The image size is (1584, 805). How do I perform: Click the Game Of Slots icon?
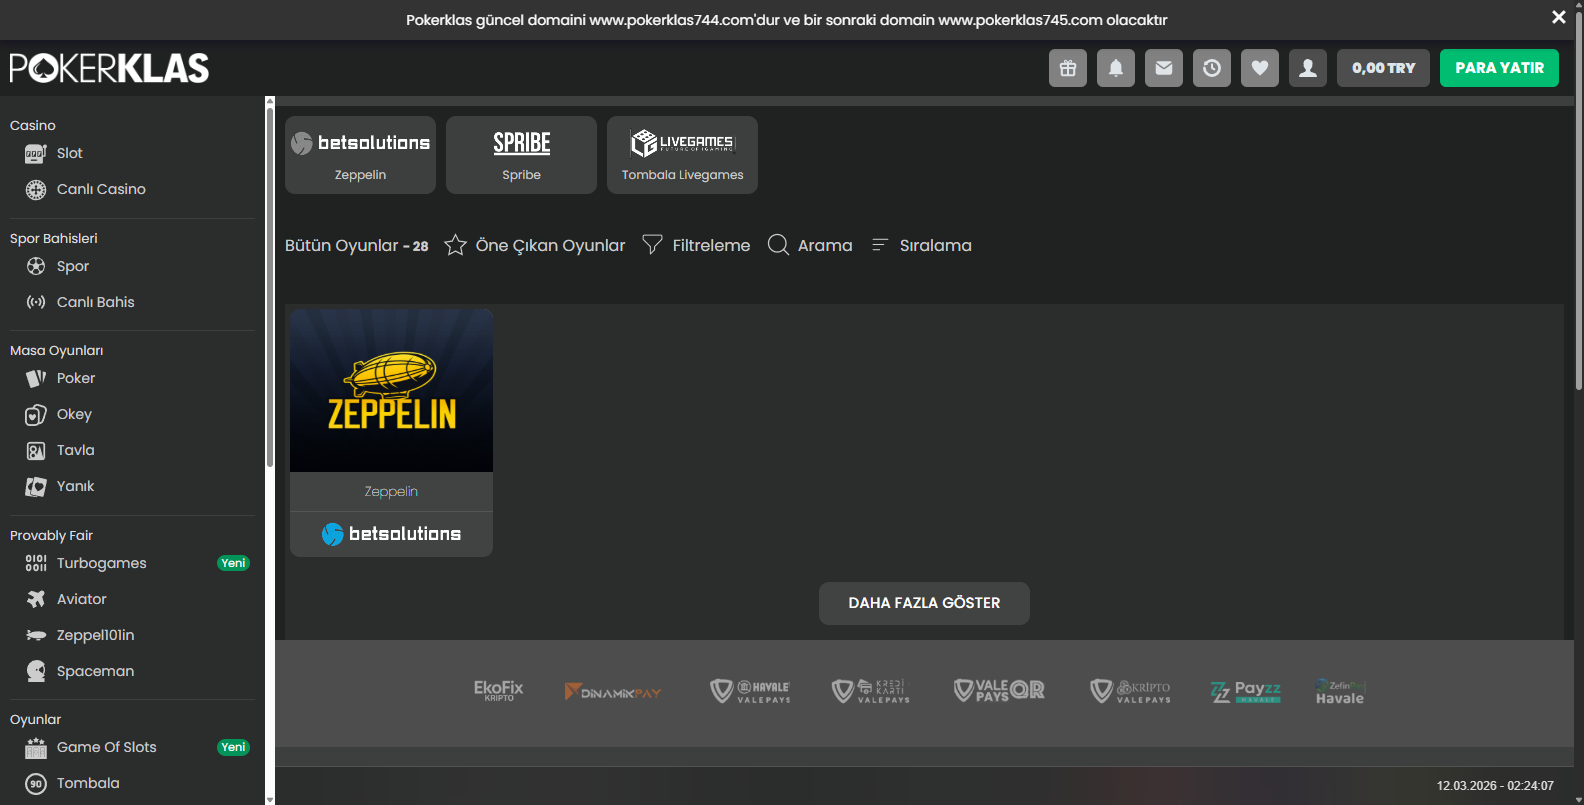[x=36, y=748]
